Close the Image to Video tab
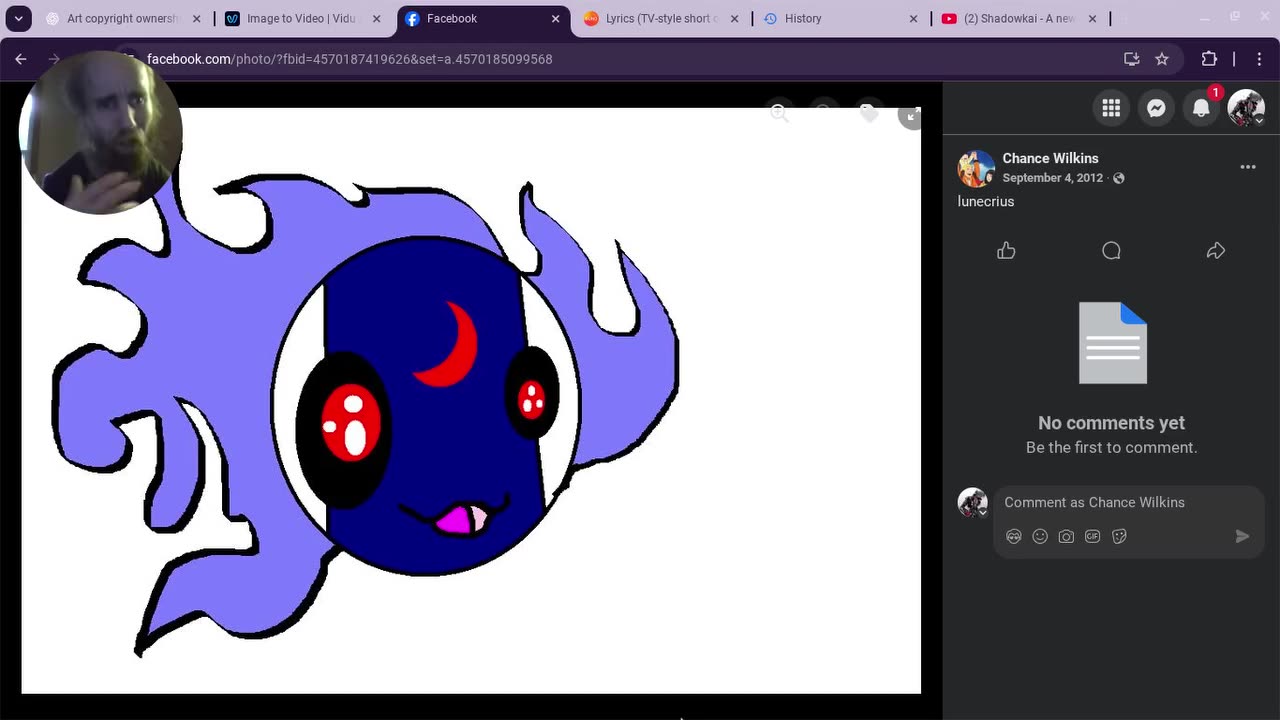This screenshot has width=1280, height=720. coord(376,19)
